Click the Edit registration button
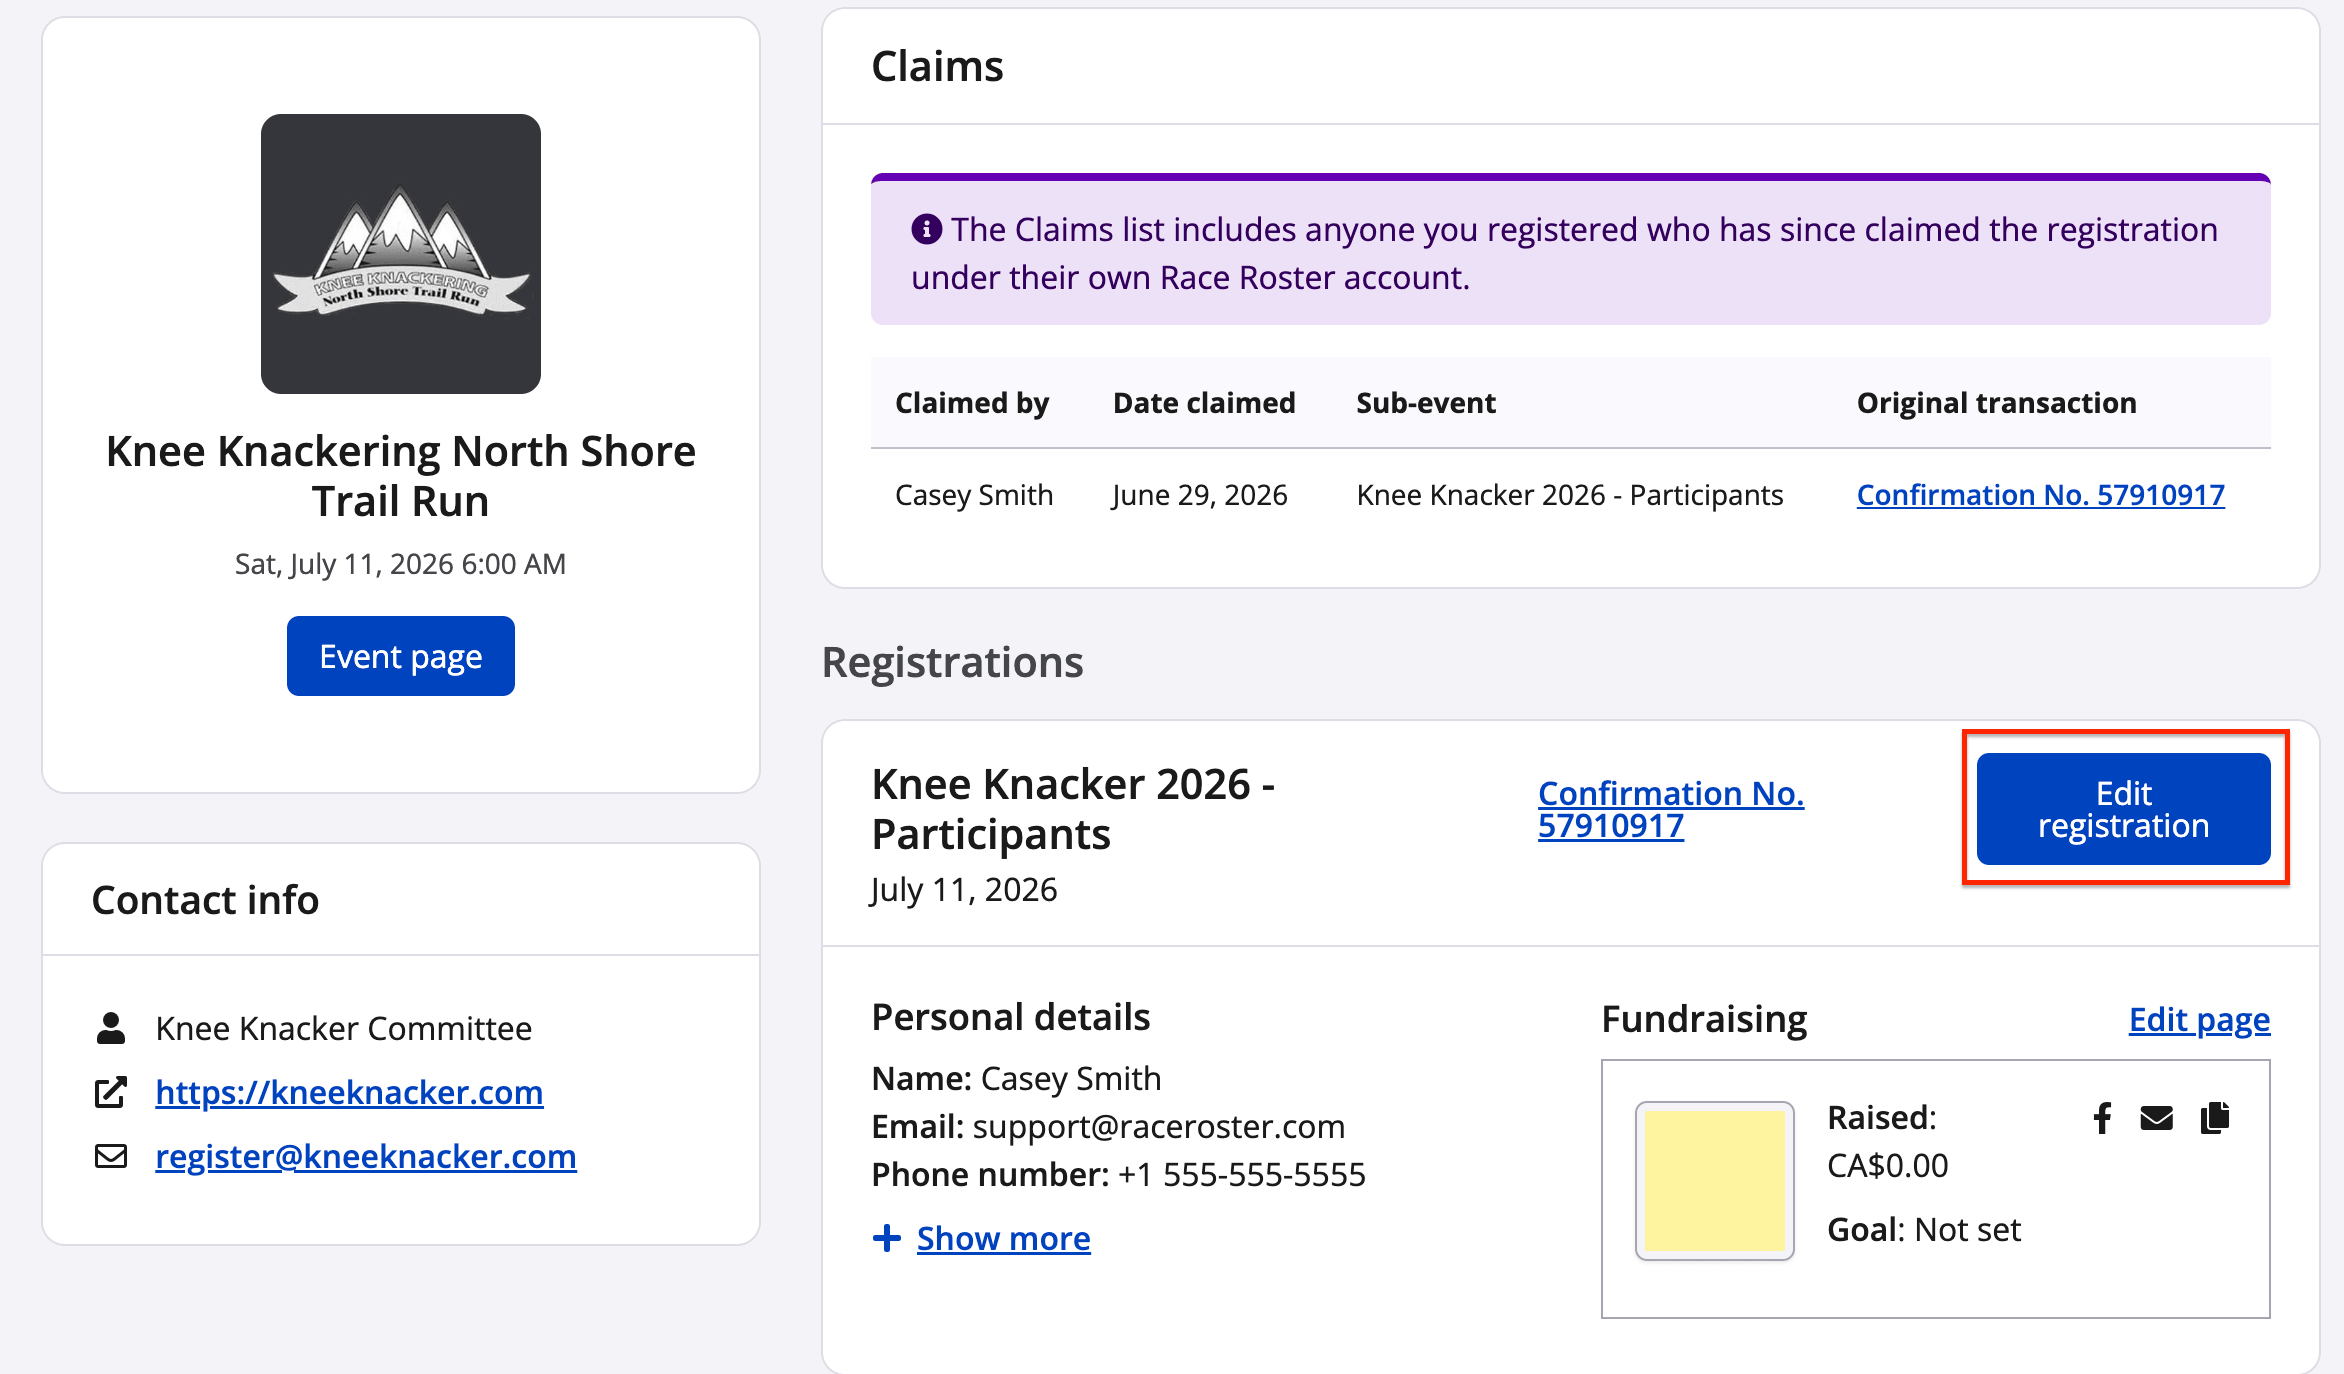This screenshot has width=2344, height=1374. click(x=2124, y=809)
